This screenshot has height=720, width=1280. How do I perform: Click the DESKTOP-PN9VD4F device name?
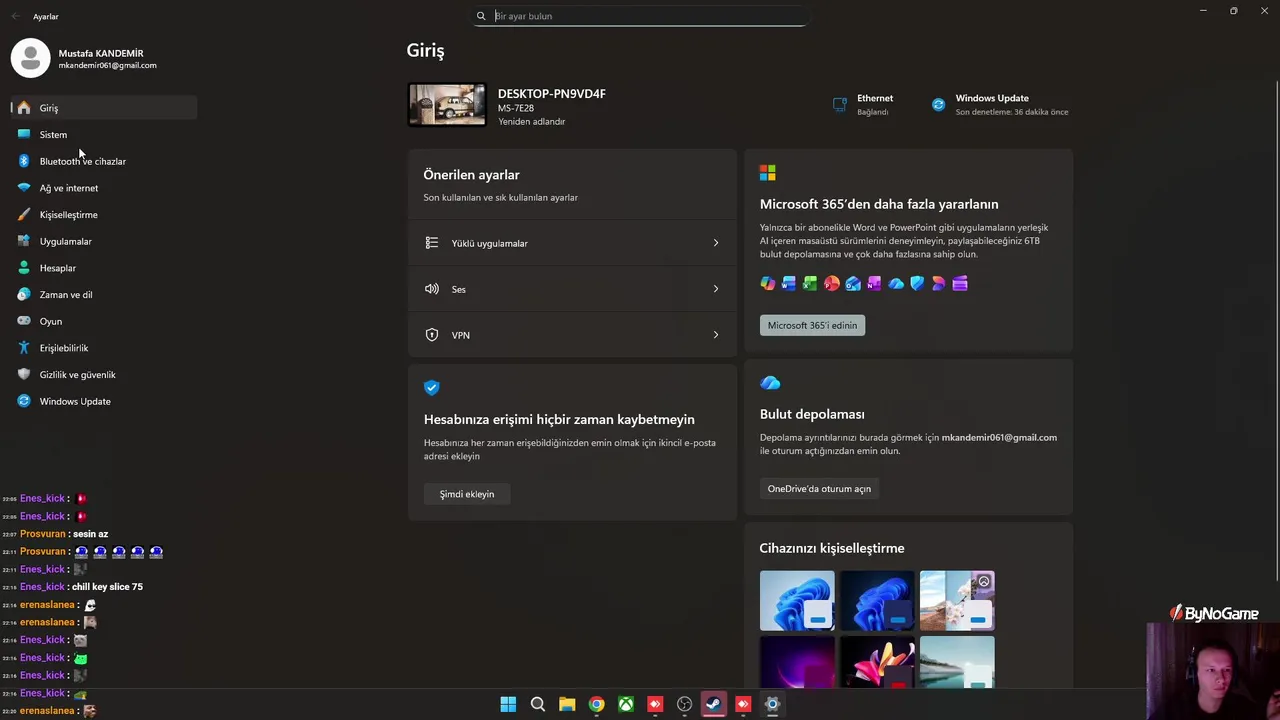[552, 93]
